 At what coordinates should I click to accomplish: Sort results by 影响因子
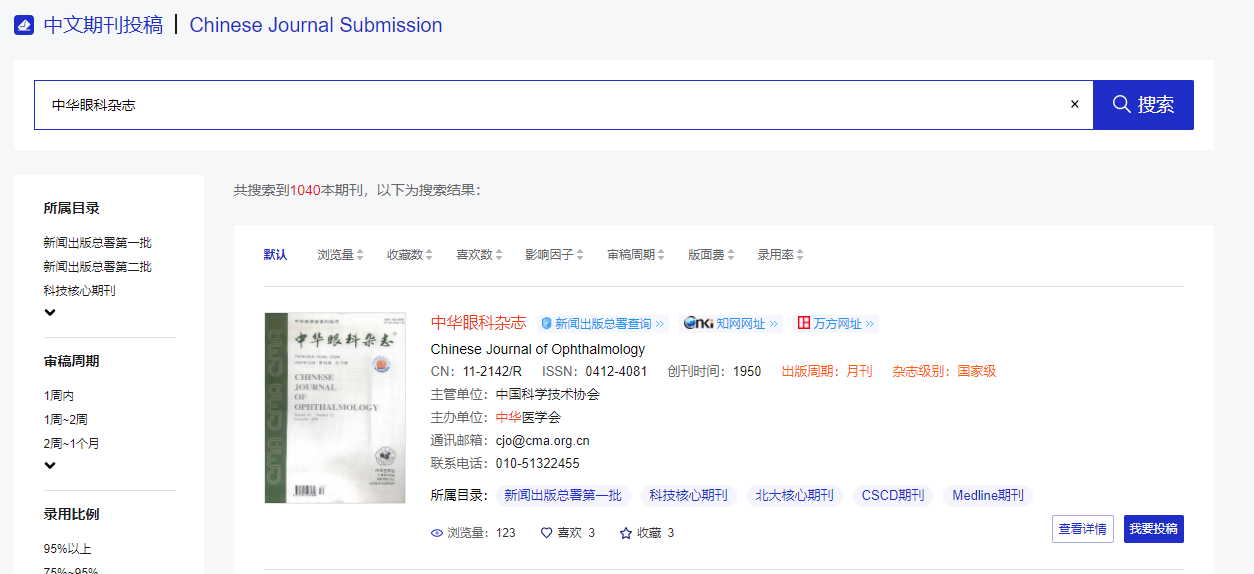[x=554, y=255]
